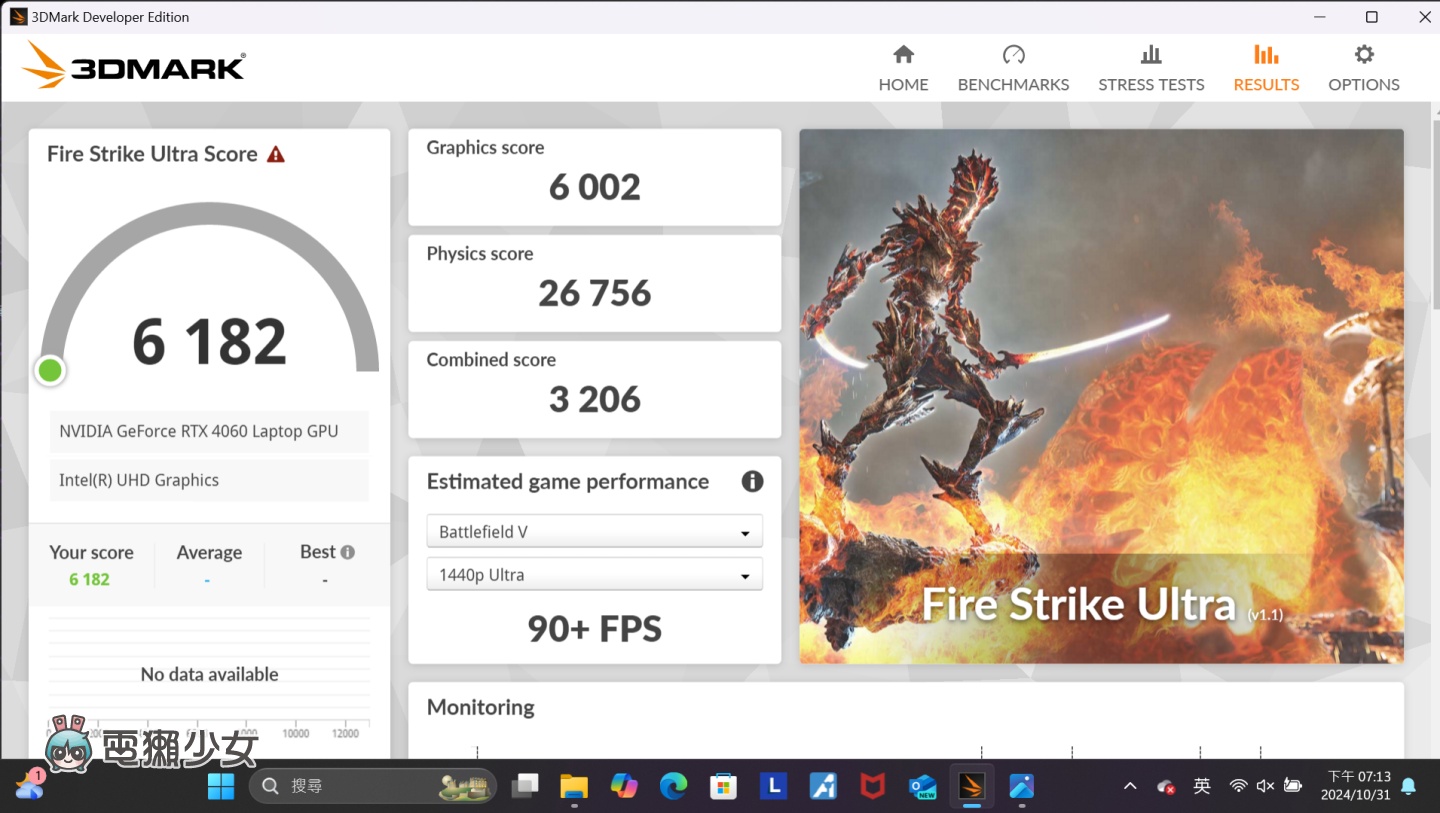Click the estimated game performance info icon
Screen dimensions: 1440x813
(752, 481)
